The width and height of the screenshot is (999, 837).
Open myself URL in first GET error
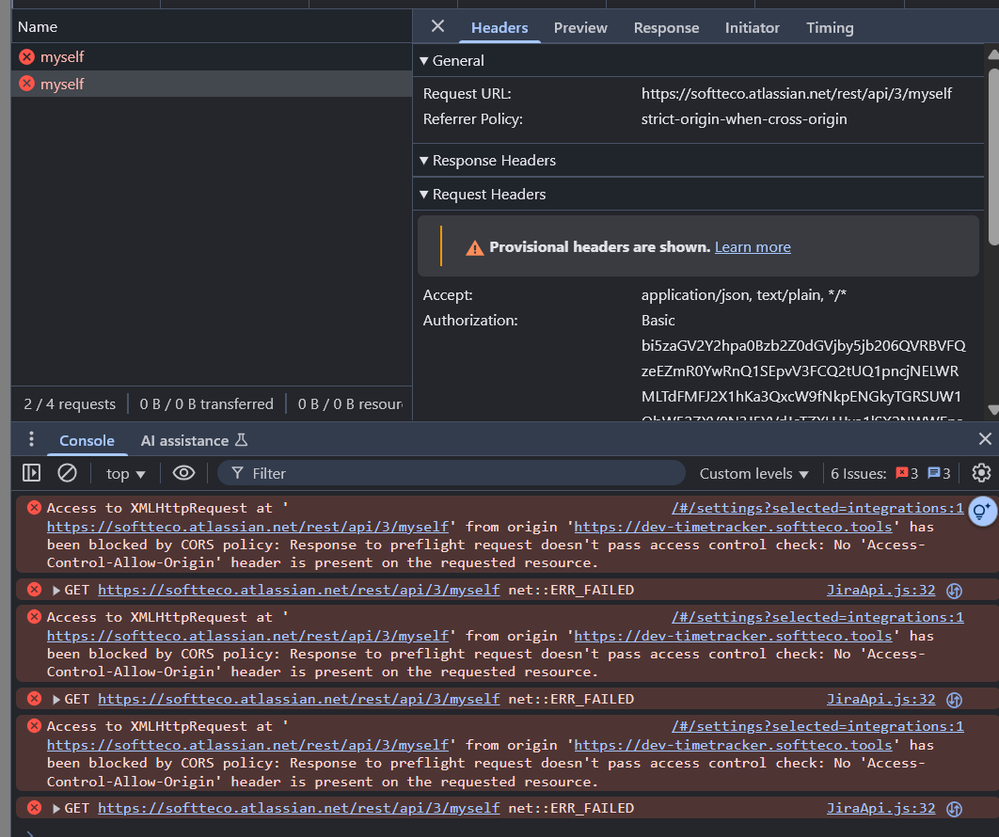[299, 590]
